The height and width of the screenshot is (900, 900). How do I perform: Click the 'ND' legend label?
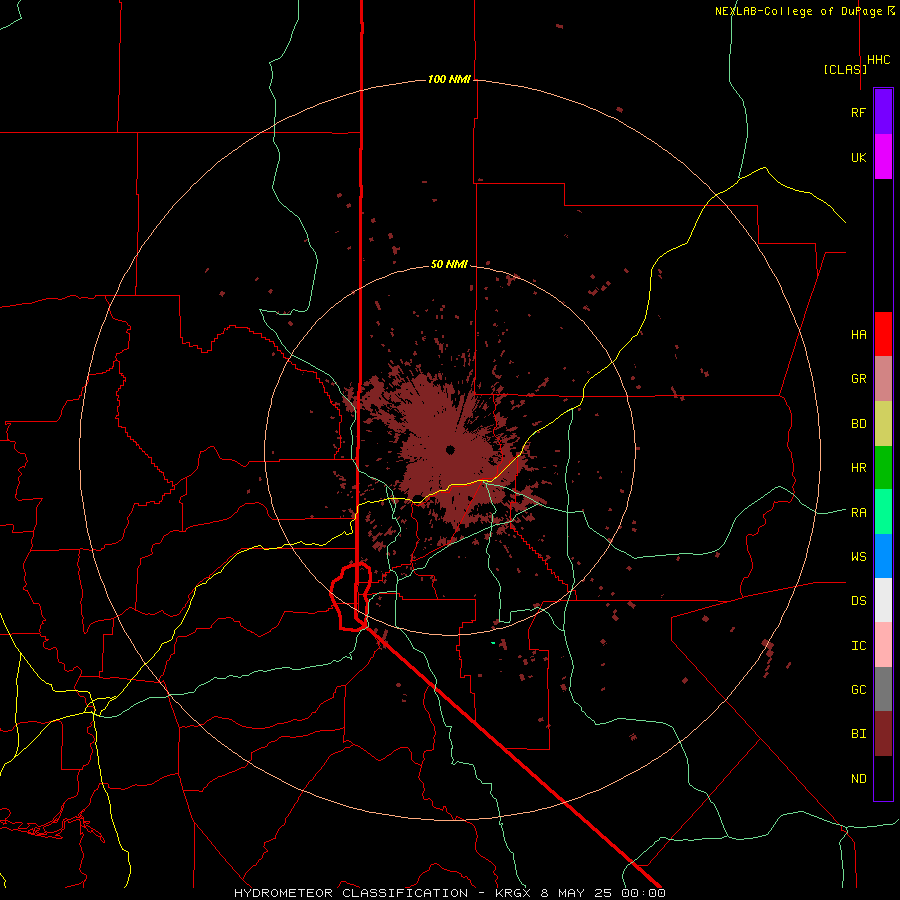coord(858,779)
